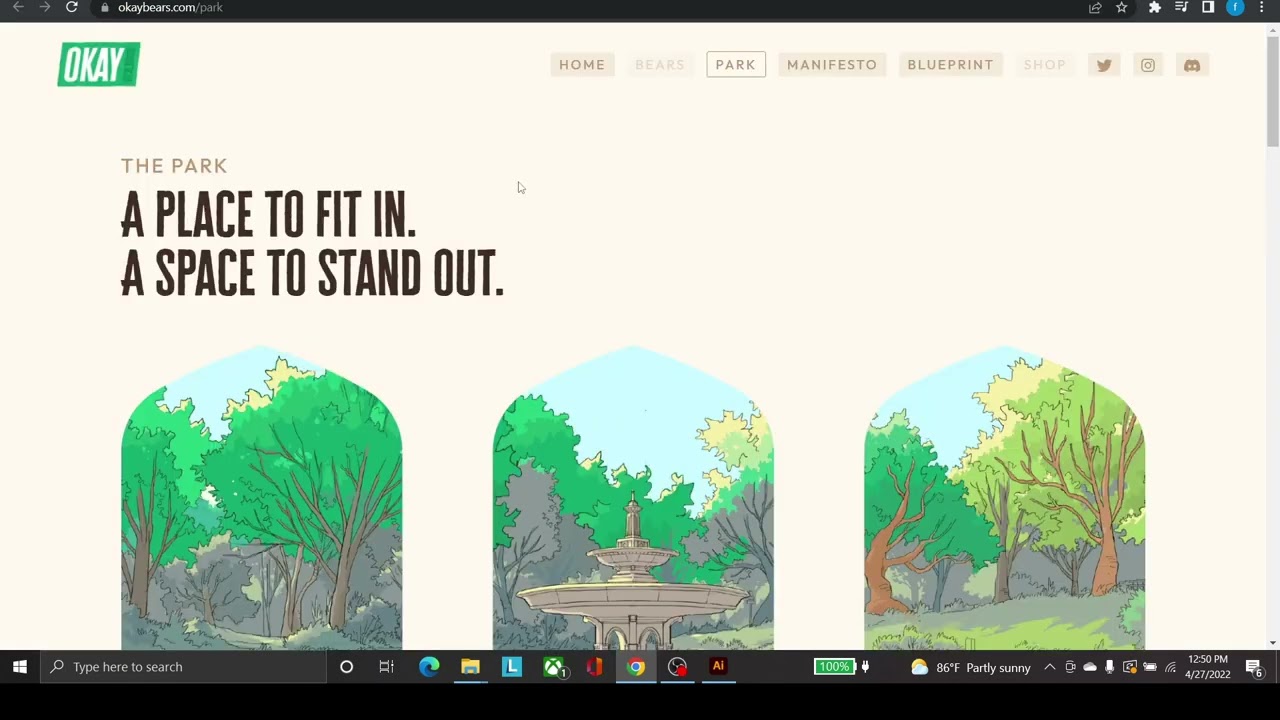Image resolution: width=1280 pixels, height=720 pixels.
Task: Click the THE PARK heading text
Action: click(174, 166)
